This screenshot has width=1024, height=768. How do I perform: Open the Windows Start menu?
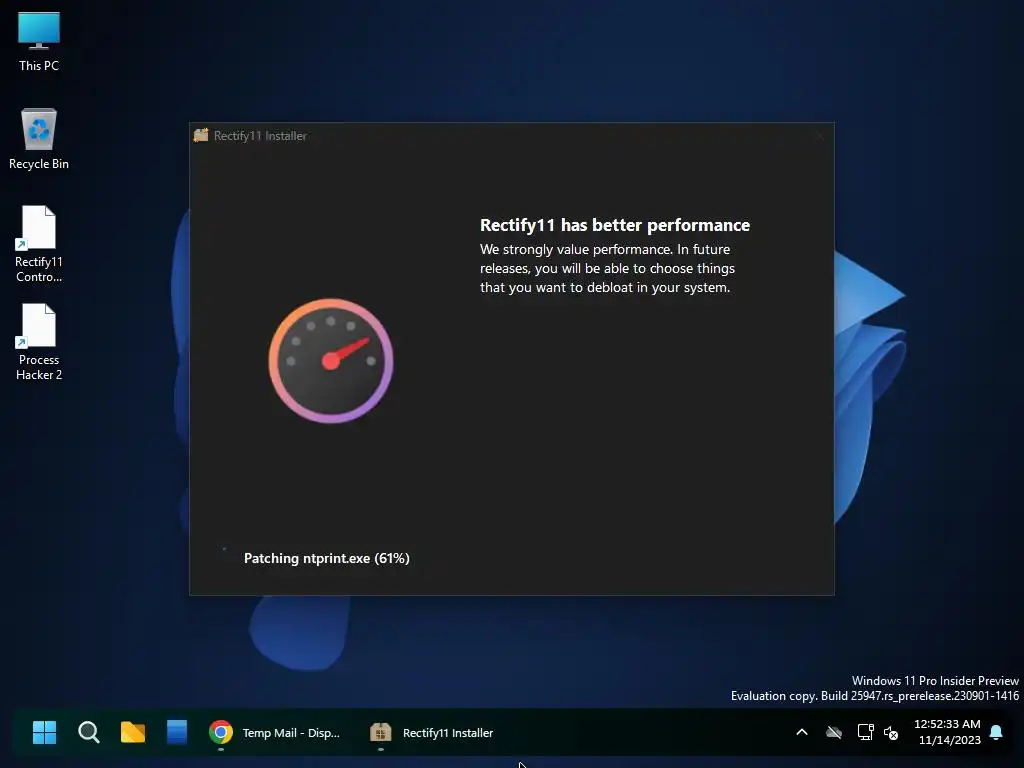coord(44,732)
